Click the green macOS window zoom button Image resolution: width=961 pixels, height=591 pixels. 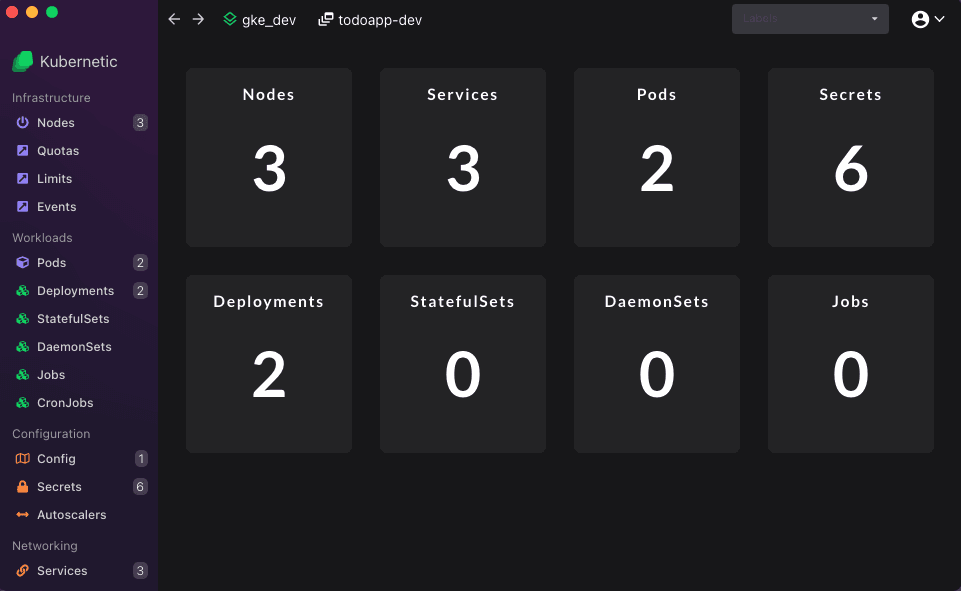(x=52, y=12)
